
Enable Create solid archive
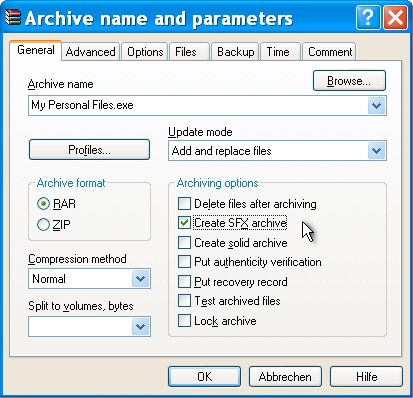click(x=184, y=243)
